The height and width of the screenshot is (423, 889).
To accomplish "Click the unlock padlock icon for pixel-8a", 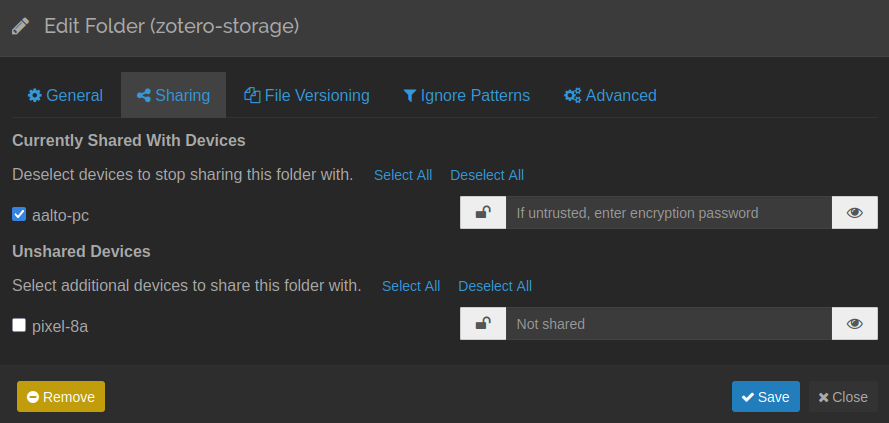I will click(x=482, y=324).
